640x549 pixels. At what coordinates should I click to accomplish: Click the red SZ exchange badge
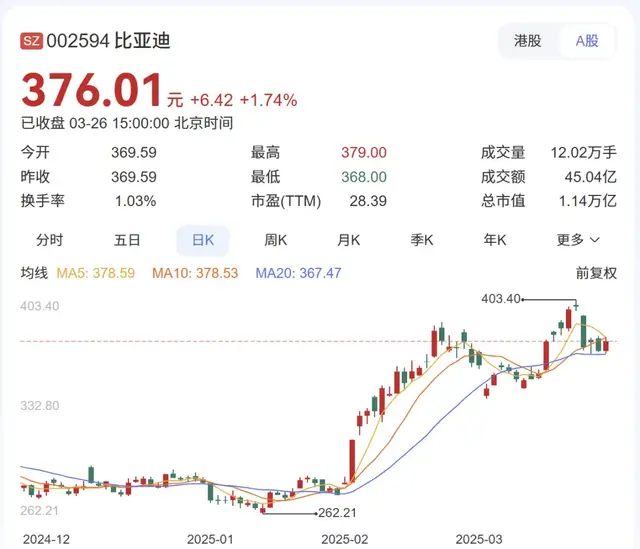click(x=31, y=41)
